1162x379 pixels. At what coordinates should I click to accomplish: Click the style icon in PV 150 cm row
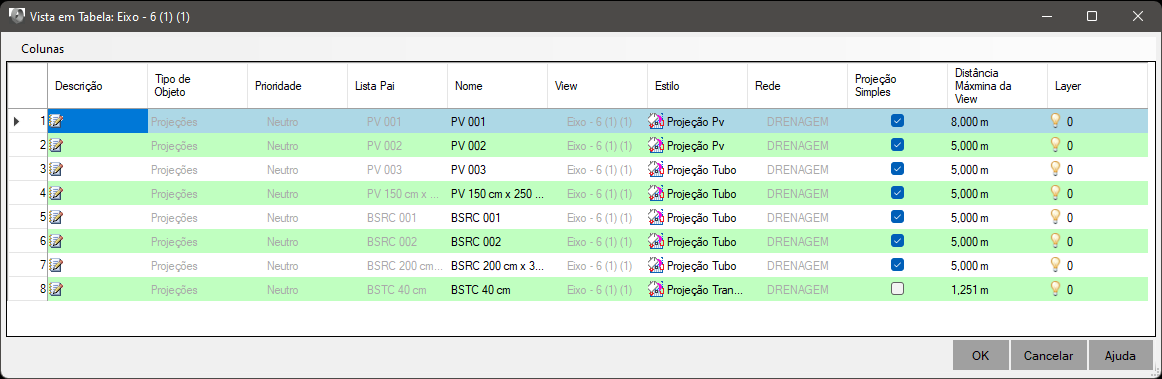(656, 194)
